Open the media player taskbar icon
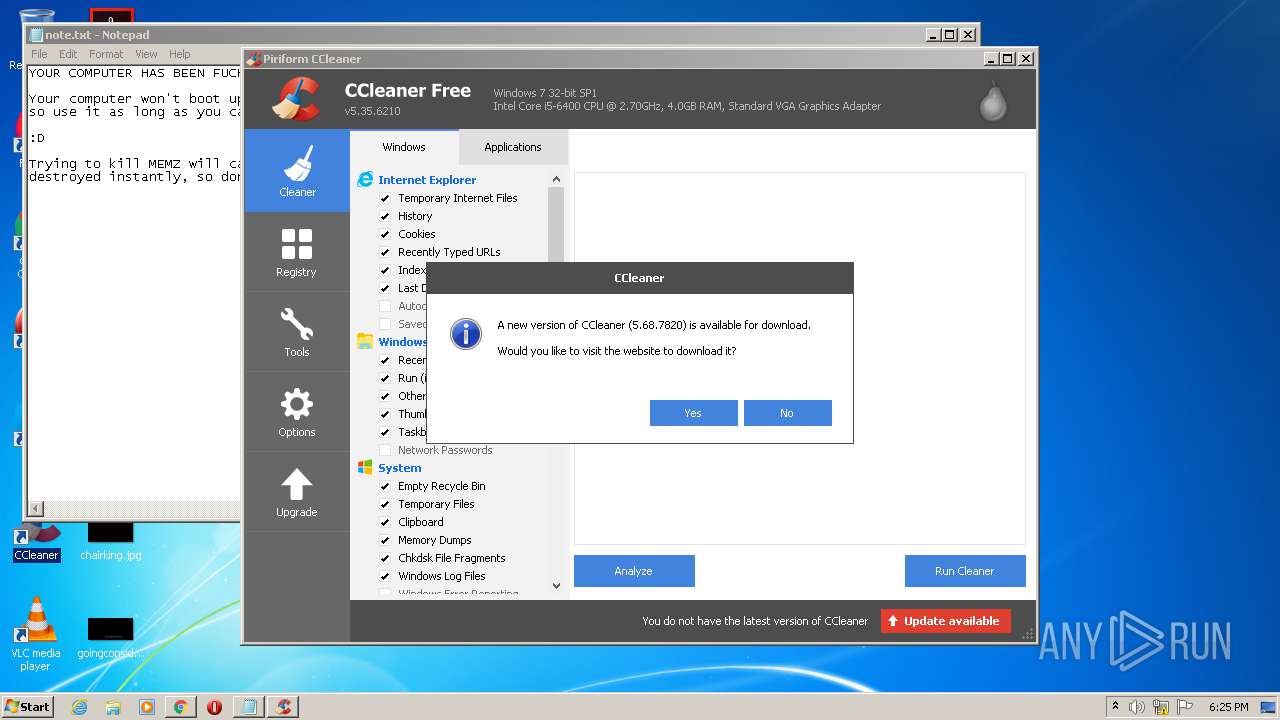Screen dimensions: 1280x720 point(147,707)
